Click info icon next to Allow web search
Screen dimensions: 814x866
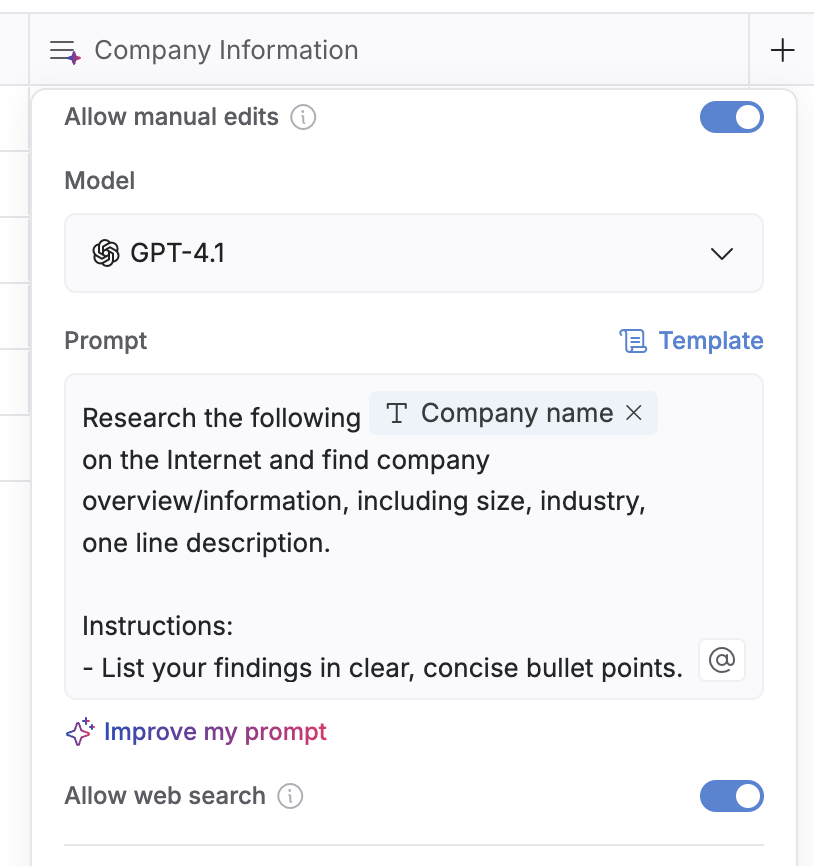(290, 797)
